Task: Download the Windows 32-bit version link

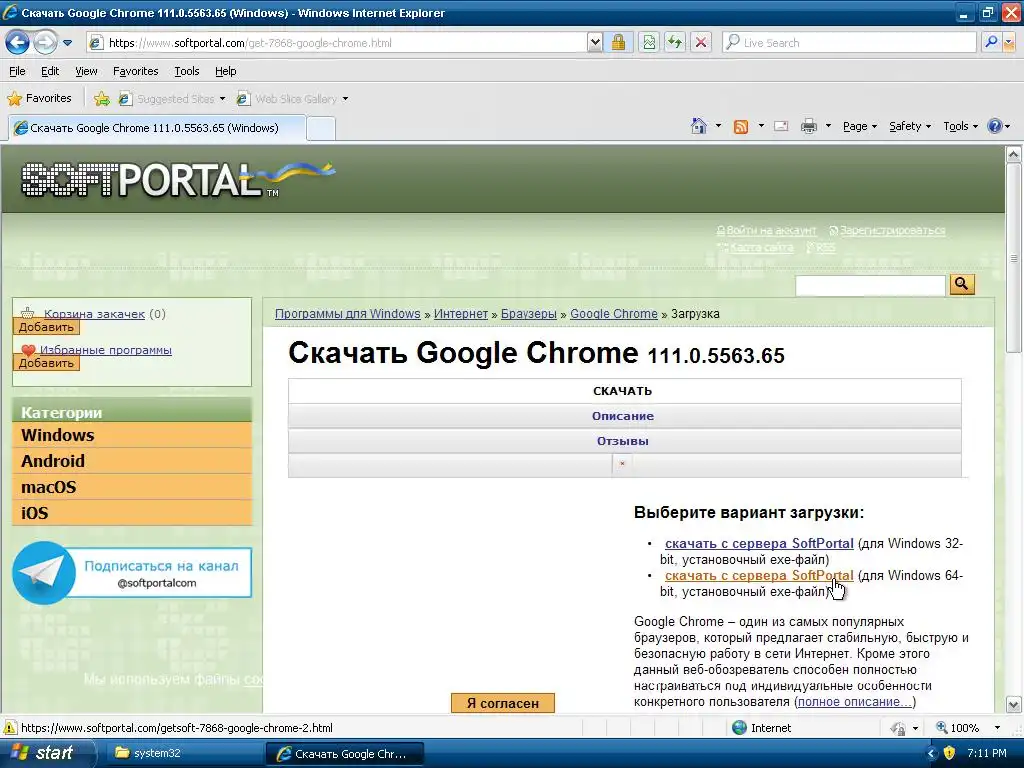Action: pos(759,543)
